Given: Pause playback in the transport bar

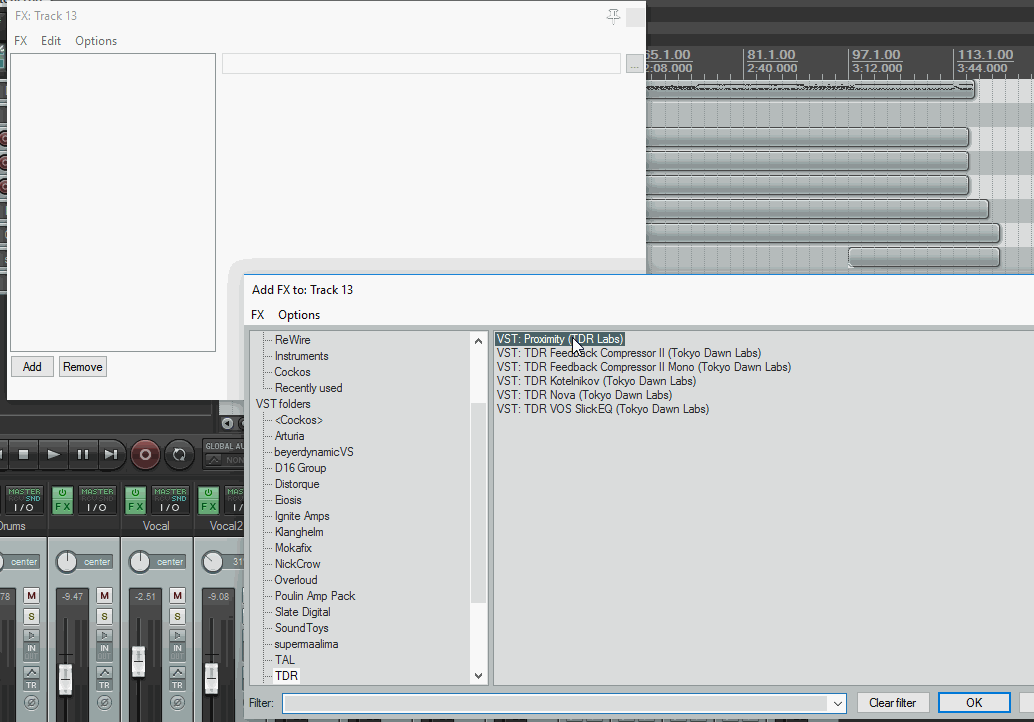Looking at the screenshot, I should click(x=82, y=454).
